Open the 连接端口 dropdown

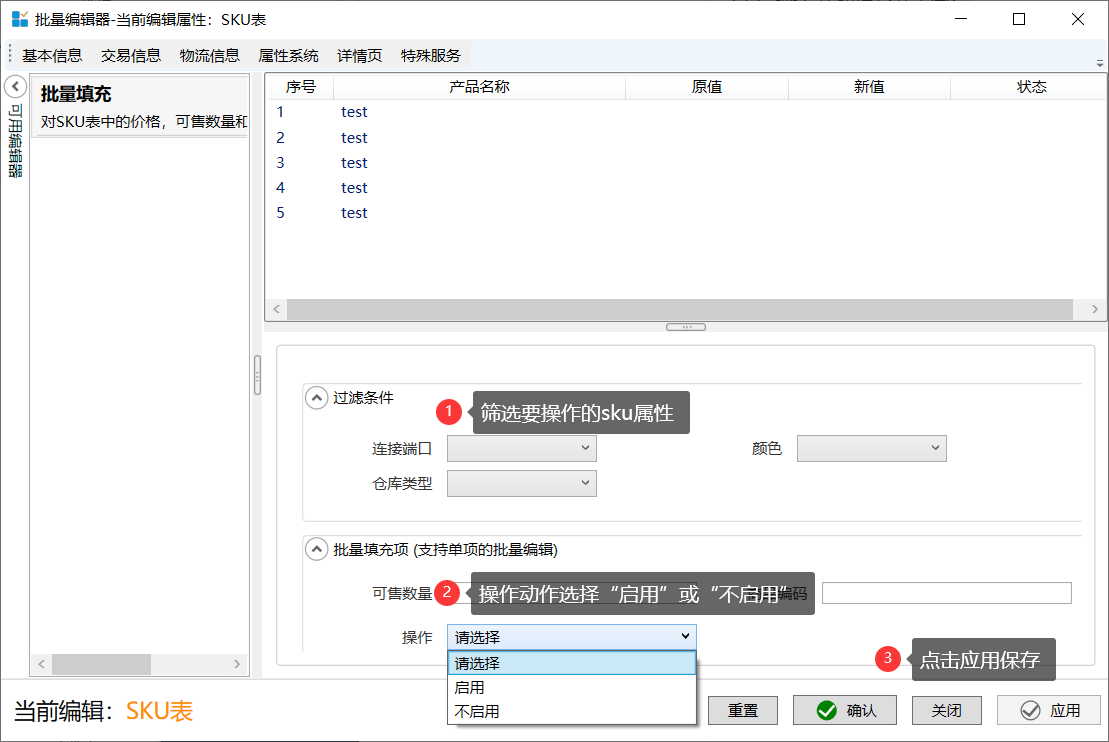[x=521, y=448]
